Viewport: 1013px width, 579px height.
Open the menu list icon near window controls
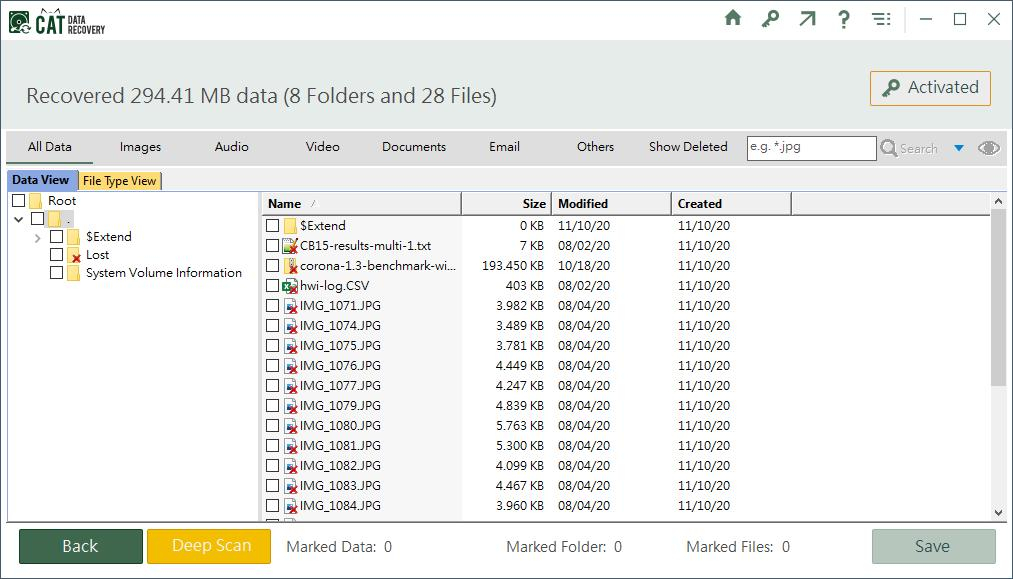881,18
